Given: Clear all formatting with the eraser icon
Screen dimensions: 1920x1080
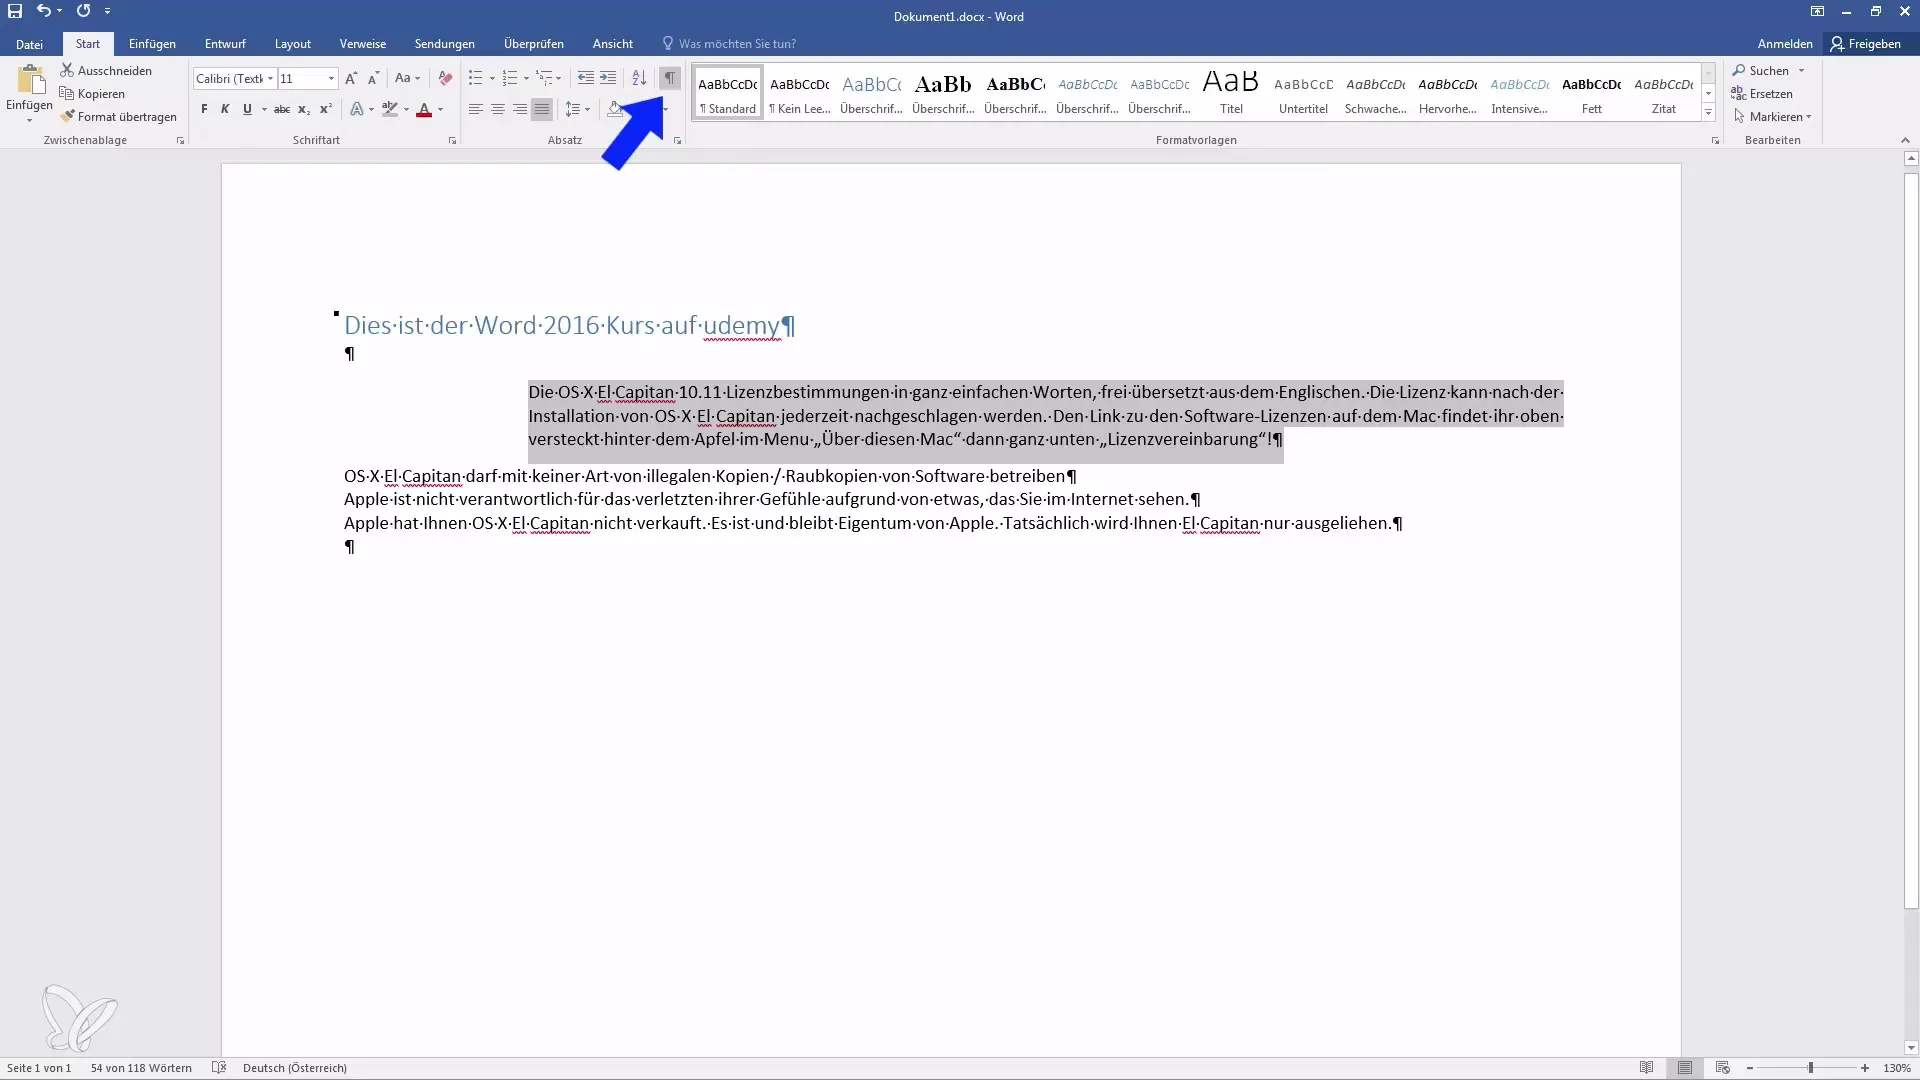Looking at the screenshot, I should [x=445, y=78].
